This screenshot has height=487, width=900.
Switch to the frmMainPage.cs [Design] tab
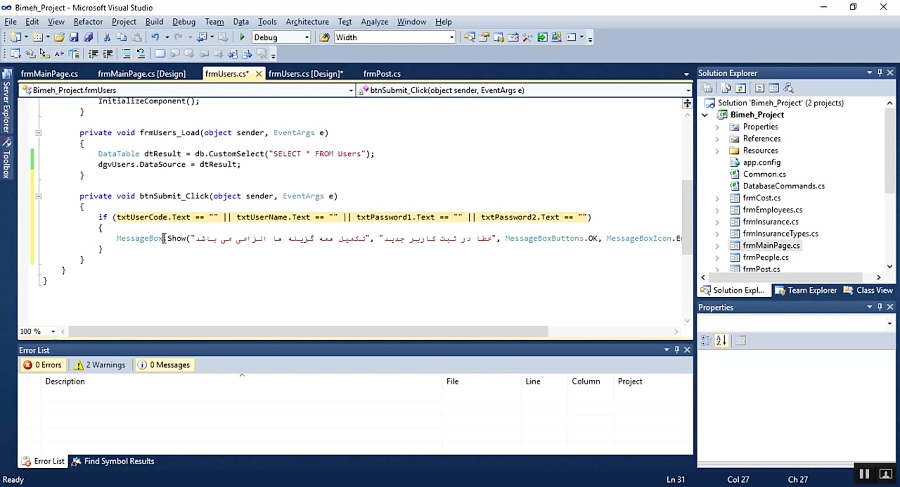pyautogui.click(x=141, y=74)
